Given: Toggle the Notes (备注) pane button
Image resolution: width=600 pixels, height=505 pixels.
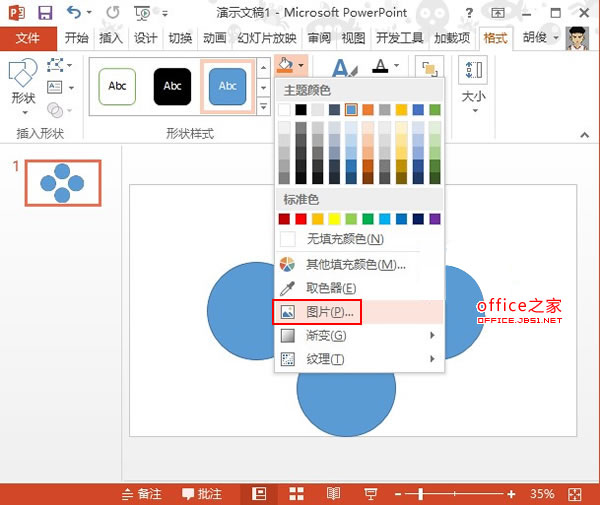Looking at the screenshot, I should click(142, 494).
